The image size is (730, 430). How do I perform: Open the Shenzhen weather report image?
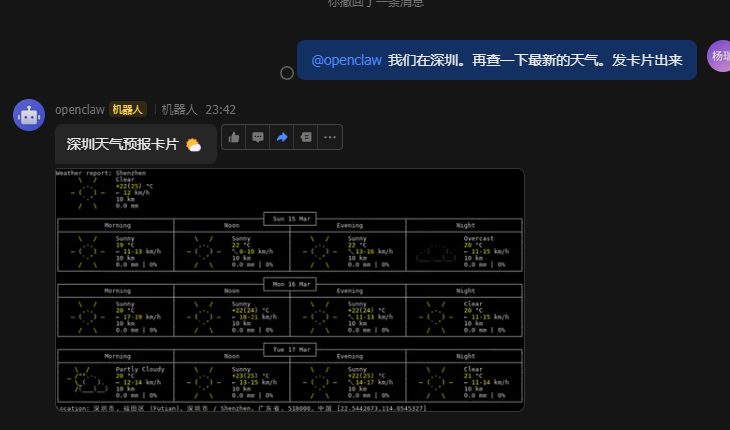(x=289, y=290)
